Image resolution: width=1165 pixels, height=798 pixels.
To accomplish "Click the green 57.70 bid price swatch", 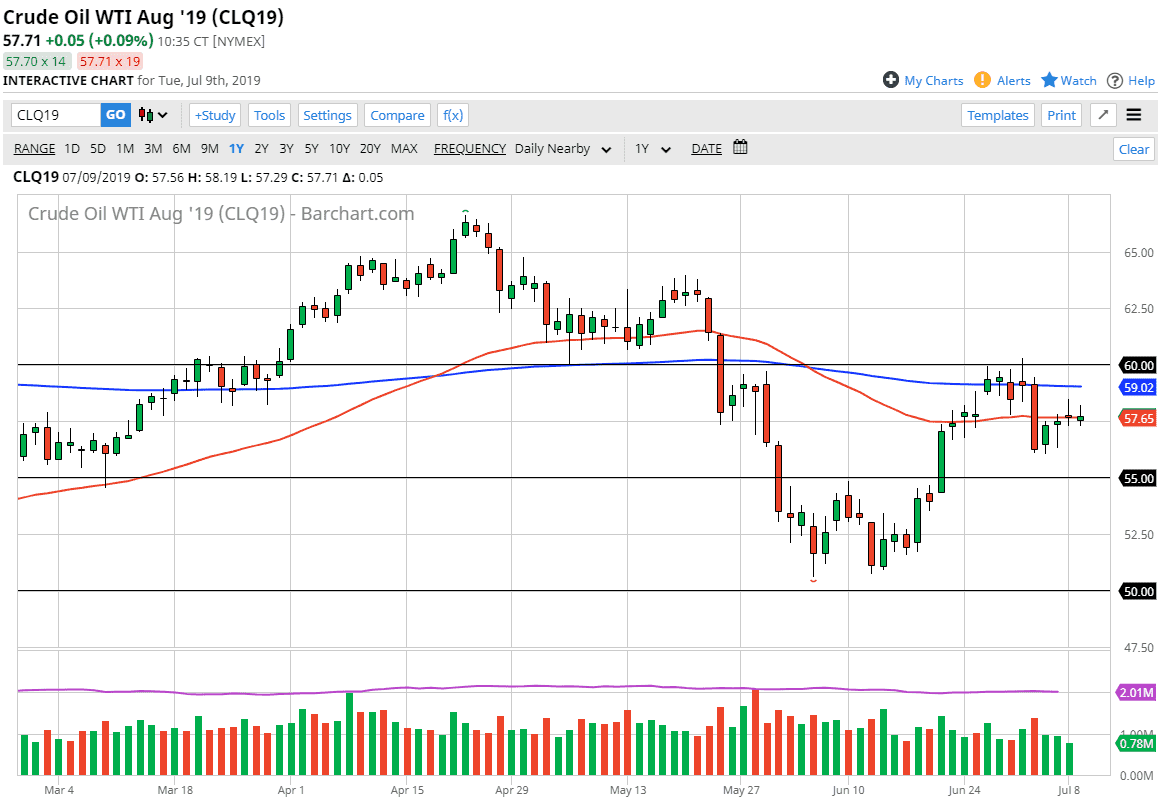I will click(x=38, y=61).
